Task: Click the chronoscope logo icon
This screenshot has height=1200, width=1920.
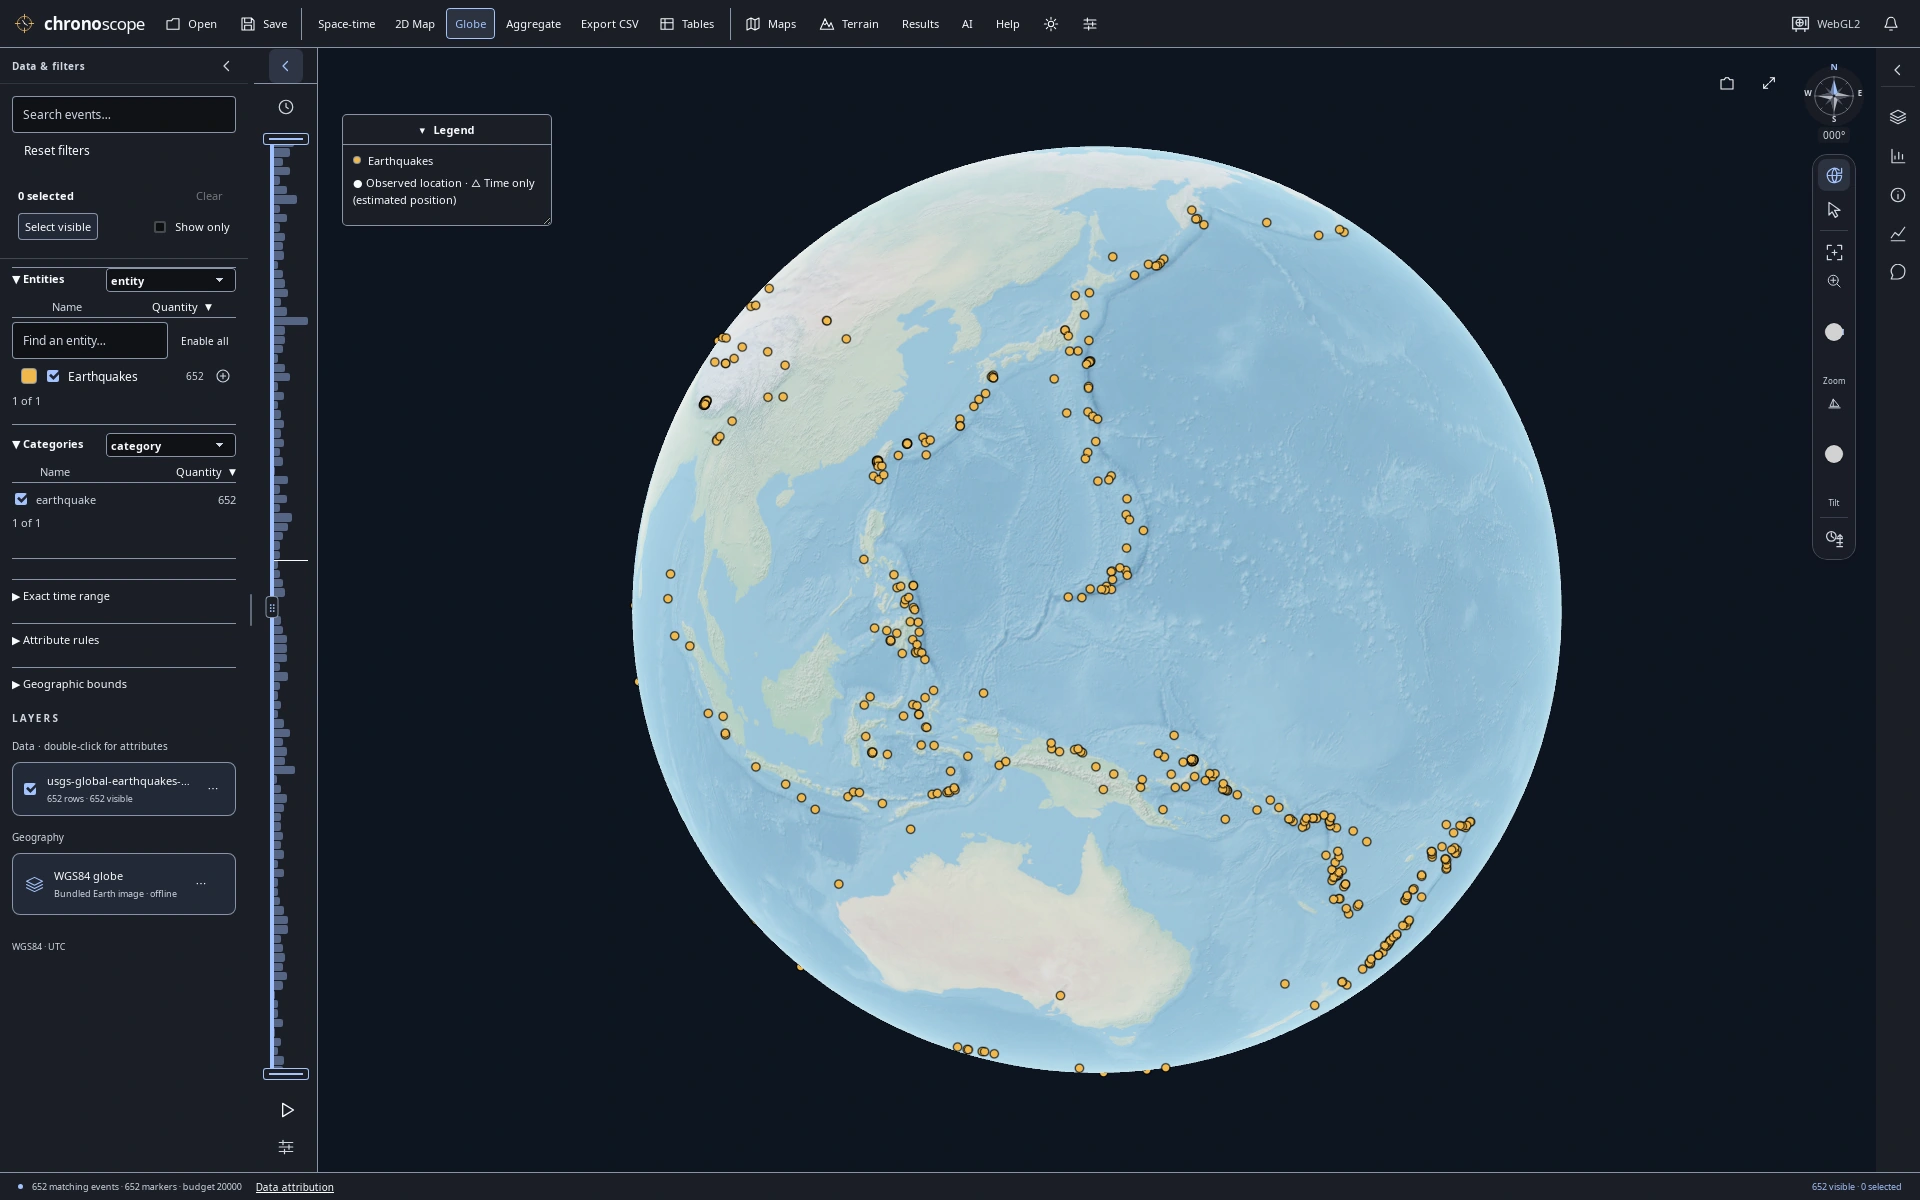Action: coord(25,24)
